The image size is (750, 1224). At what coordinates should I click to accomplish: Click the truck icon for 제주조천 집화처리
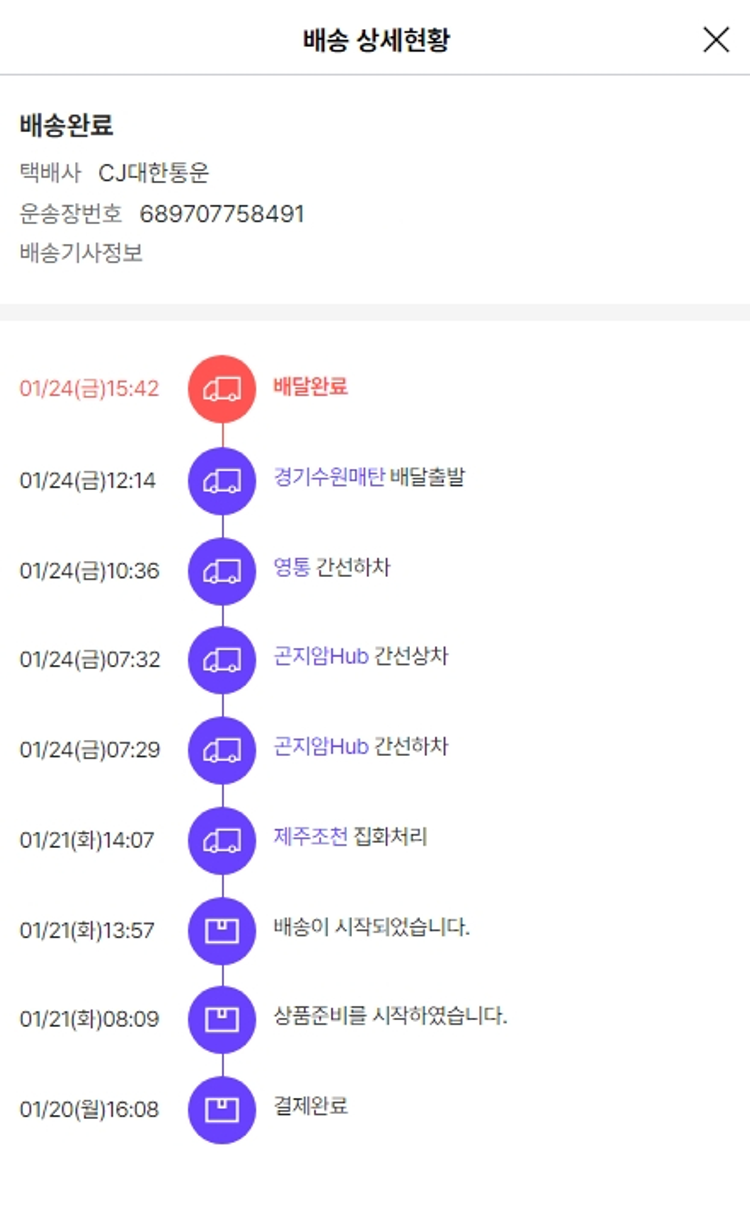point(222,840)
